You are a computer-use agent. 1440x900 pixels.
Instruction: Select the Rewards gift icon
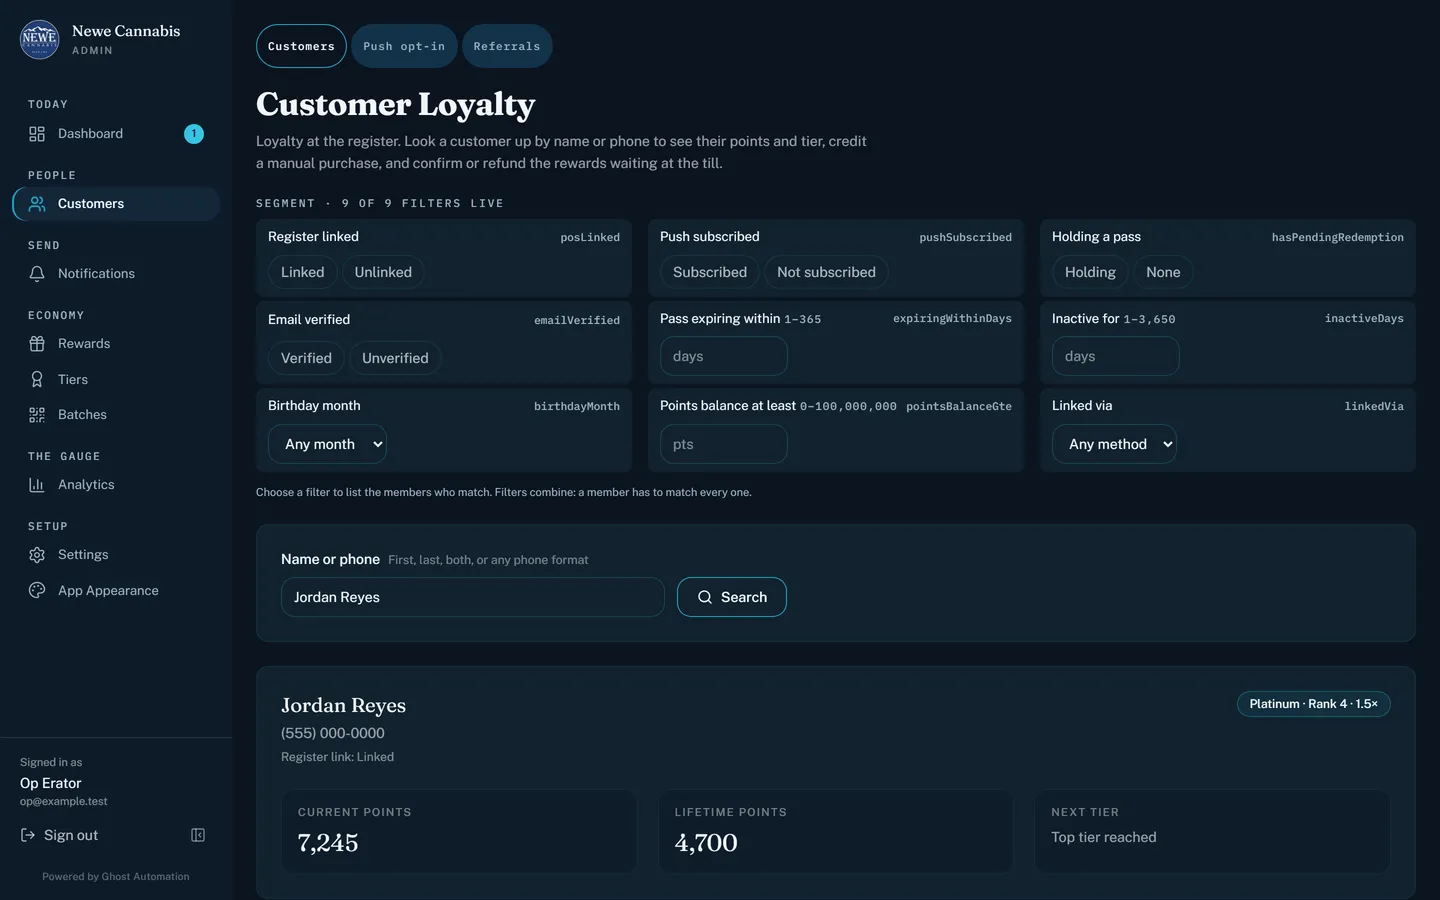tap(37, 344)
